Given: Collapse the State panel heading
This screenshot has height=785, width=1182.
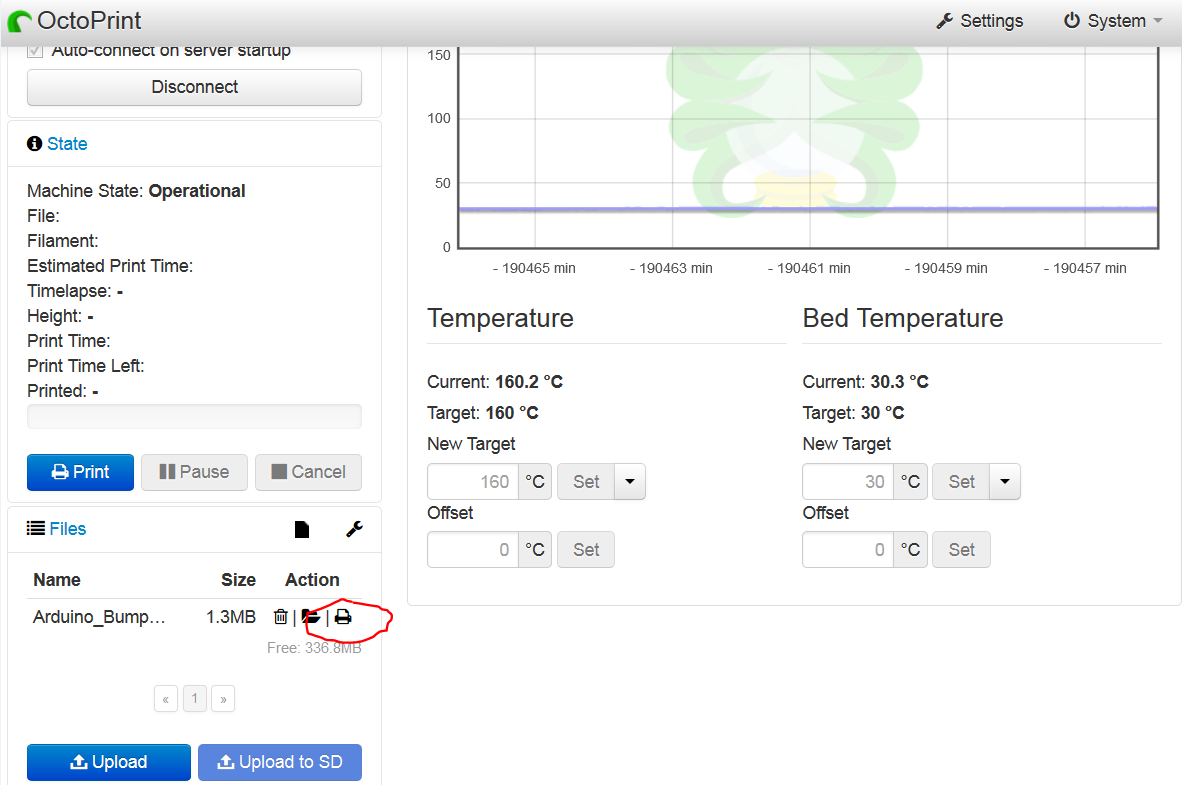Looking at the screenshot, I should click(x=67, y=144).
